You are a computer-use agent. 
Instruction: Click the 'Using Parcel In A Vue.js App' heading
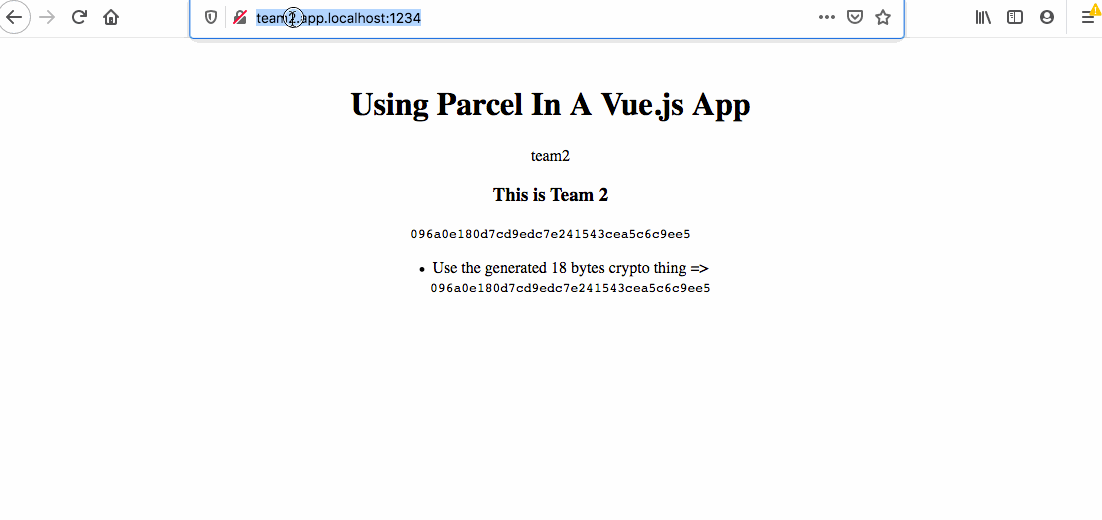550,105
